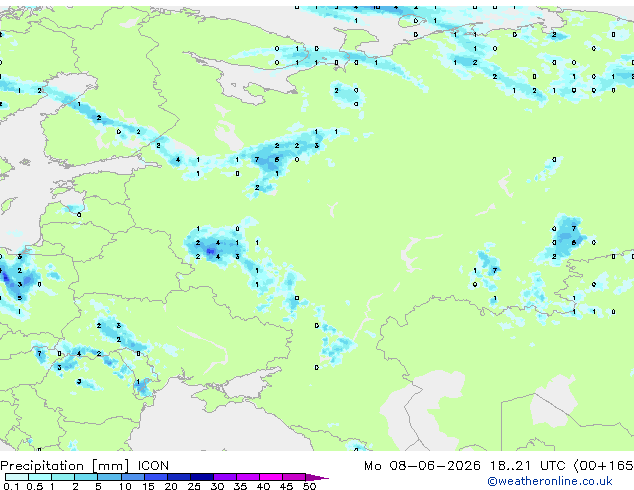Click the legend label '50'
Image resolution: width=634 pixels, height=490 pixels.
309,486
